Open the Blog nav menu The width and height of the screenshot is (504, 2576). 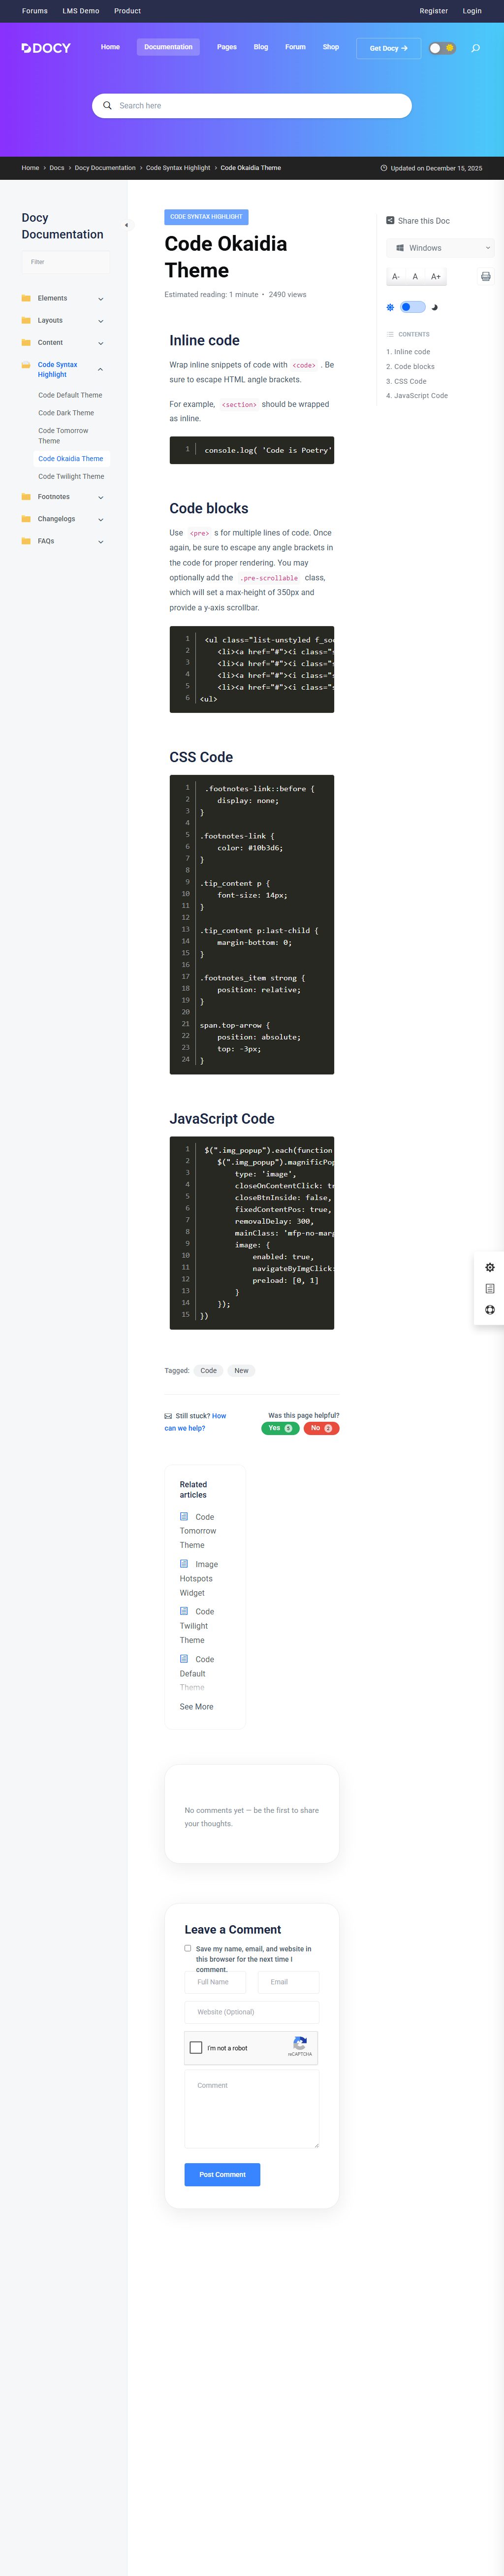261,47
